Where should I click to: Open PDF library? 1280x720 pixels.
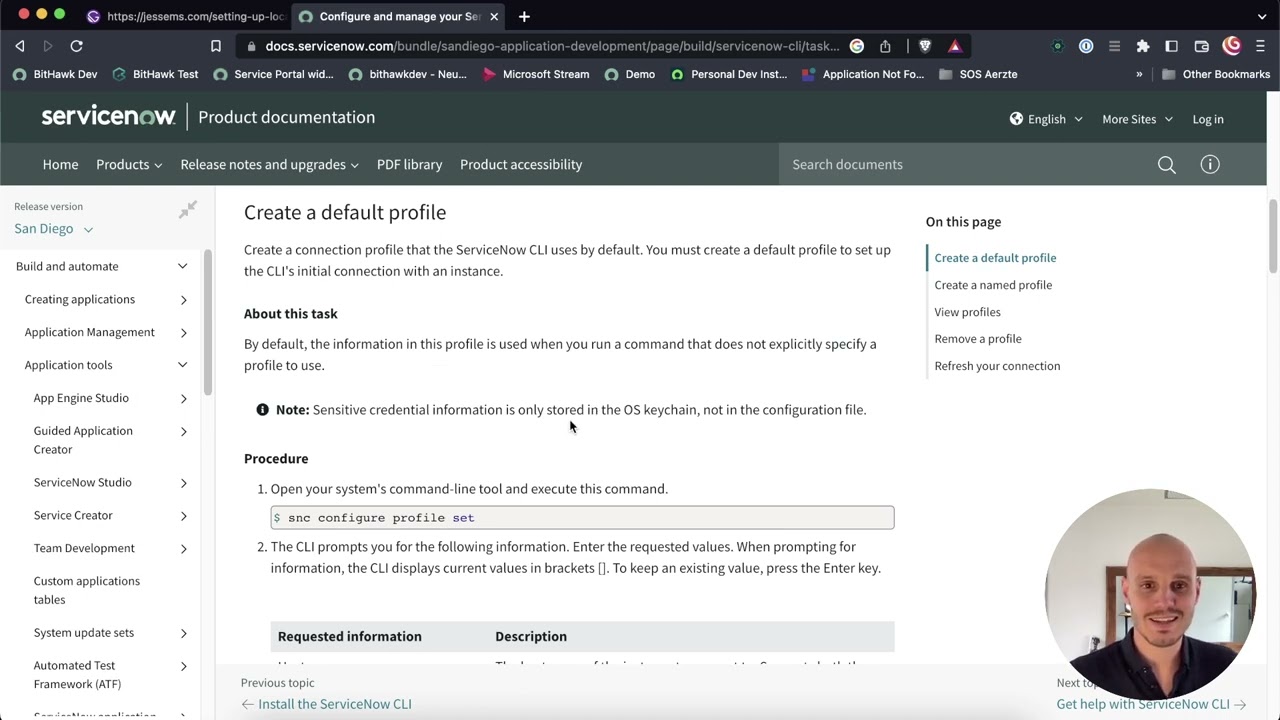[x=409, y=164]
